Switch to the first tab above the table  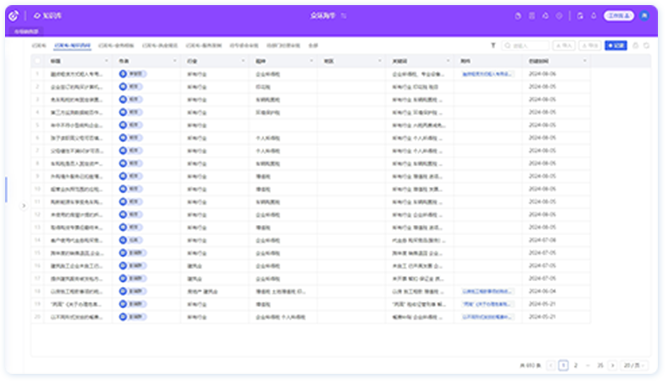pyautogui.click(x=39, y=45)
